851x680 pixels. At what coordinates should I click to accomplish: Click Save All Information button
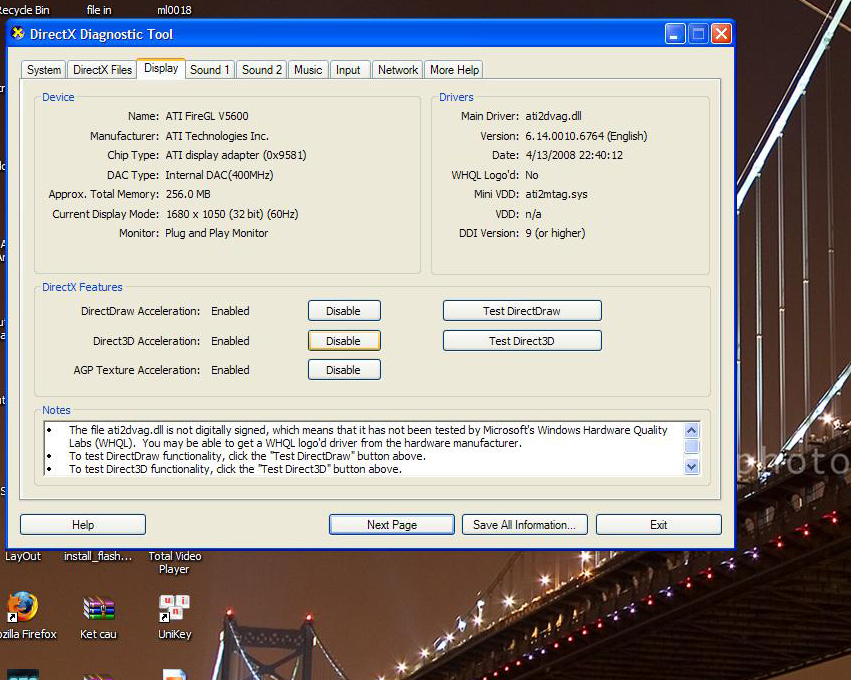click(525, 525)
